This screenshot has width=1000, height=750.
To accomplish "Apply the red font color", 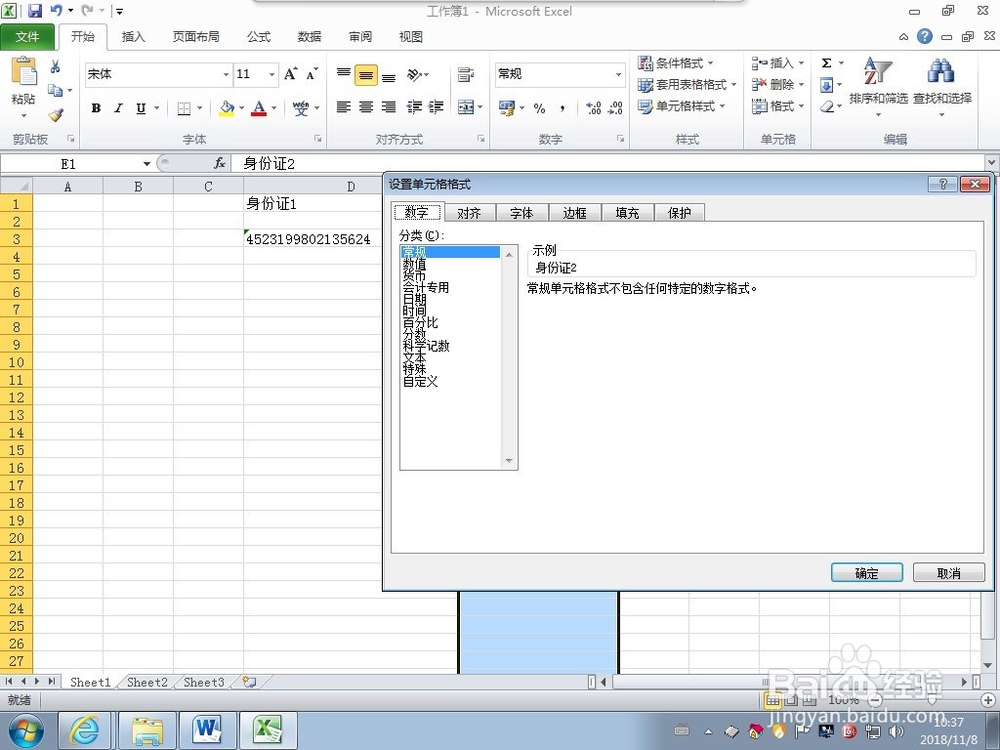I will click(259, 108).
